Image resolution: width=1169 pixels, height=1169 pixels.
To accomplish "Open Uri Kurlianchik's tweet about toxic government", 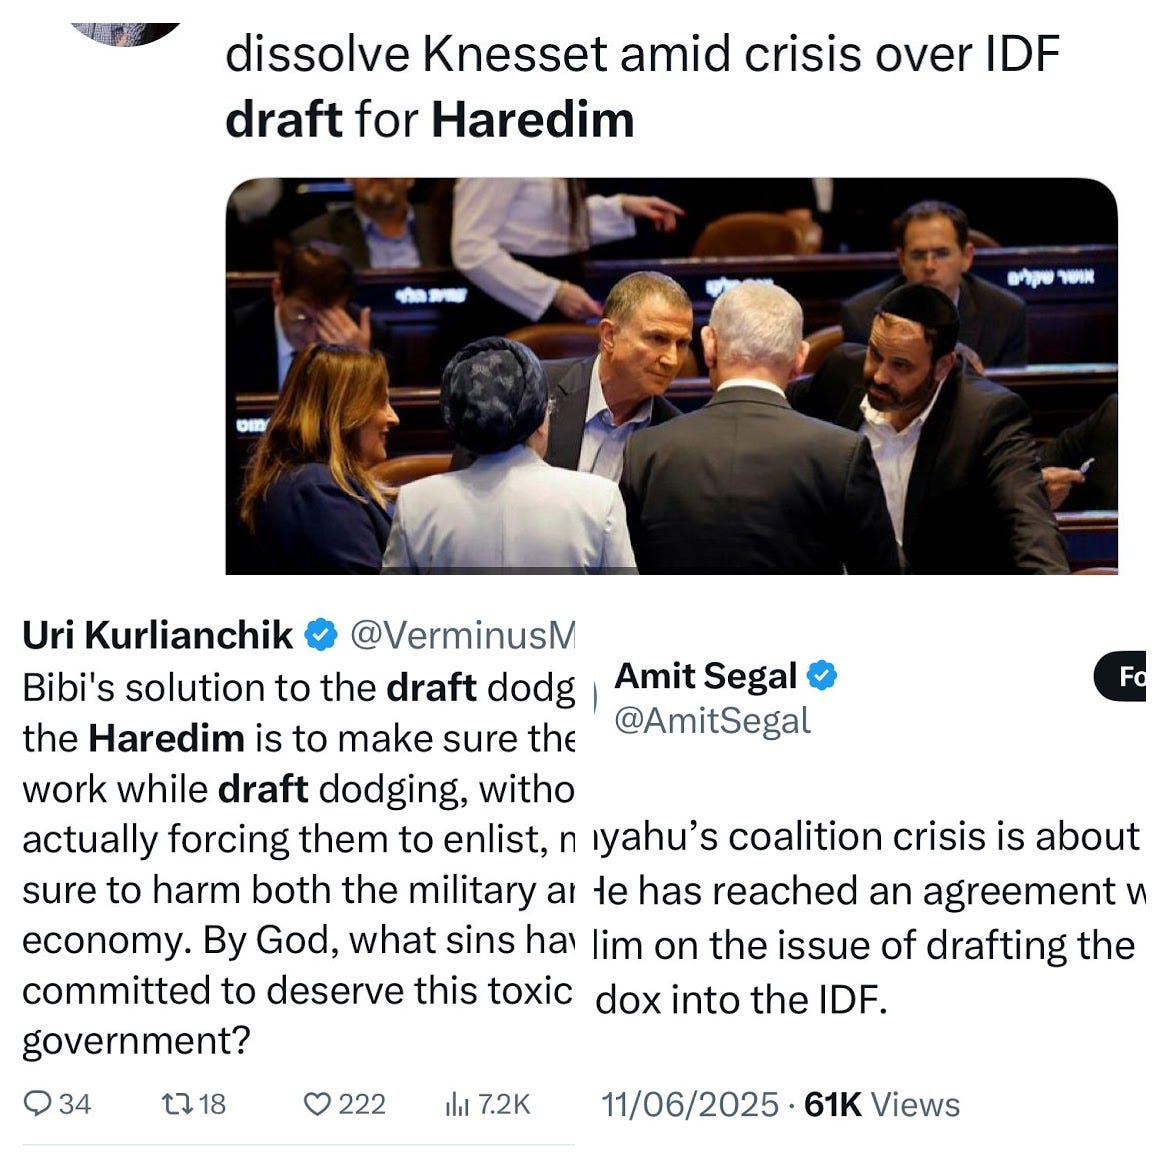I will point(298,863).
